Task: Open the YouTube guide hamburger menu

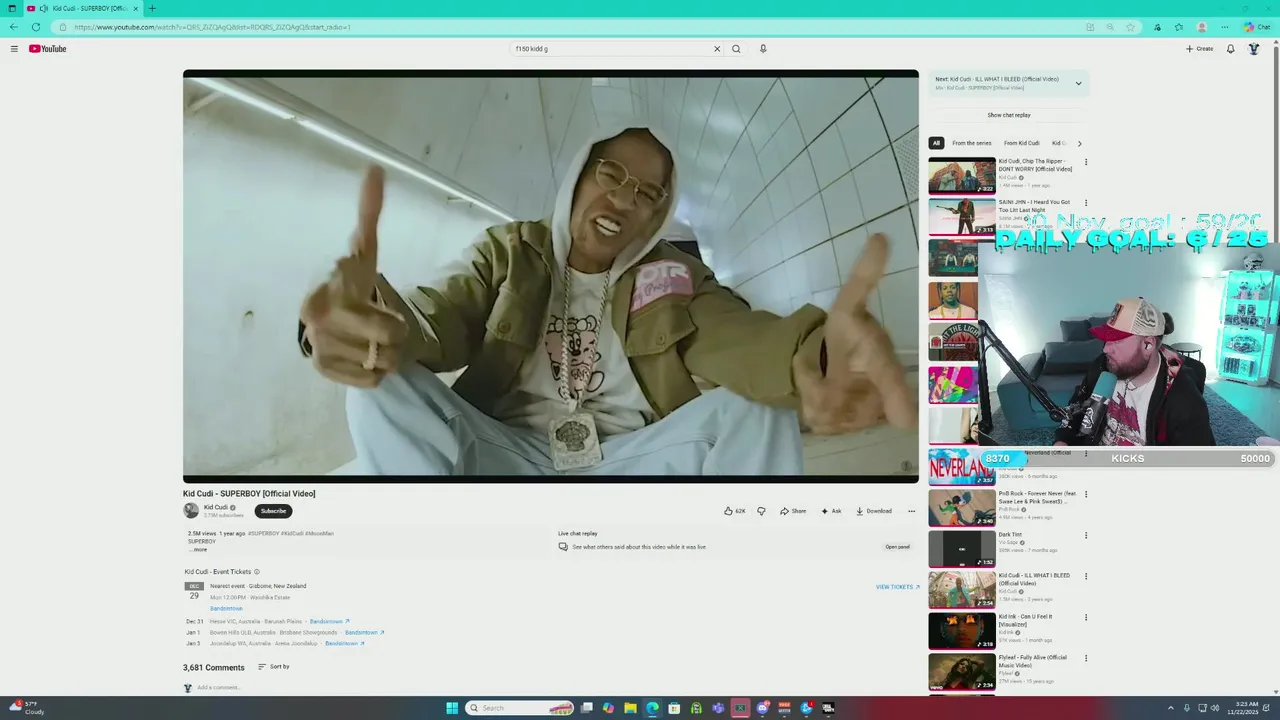Action: [x=14, y=48]
